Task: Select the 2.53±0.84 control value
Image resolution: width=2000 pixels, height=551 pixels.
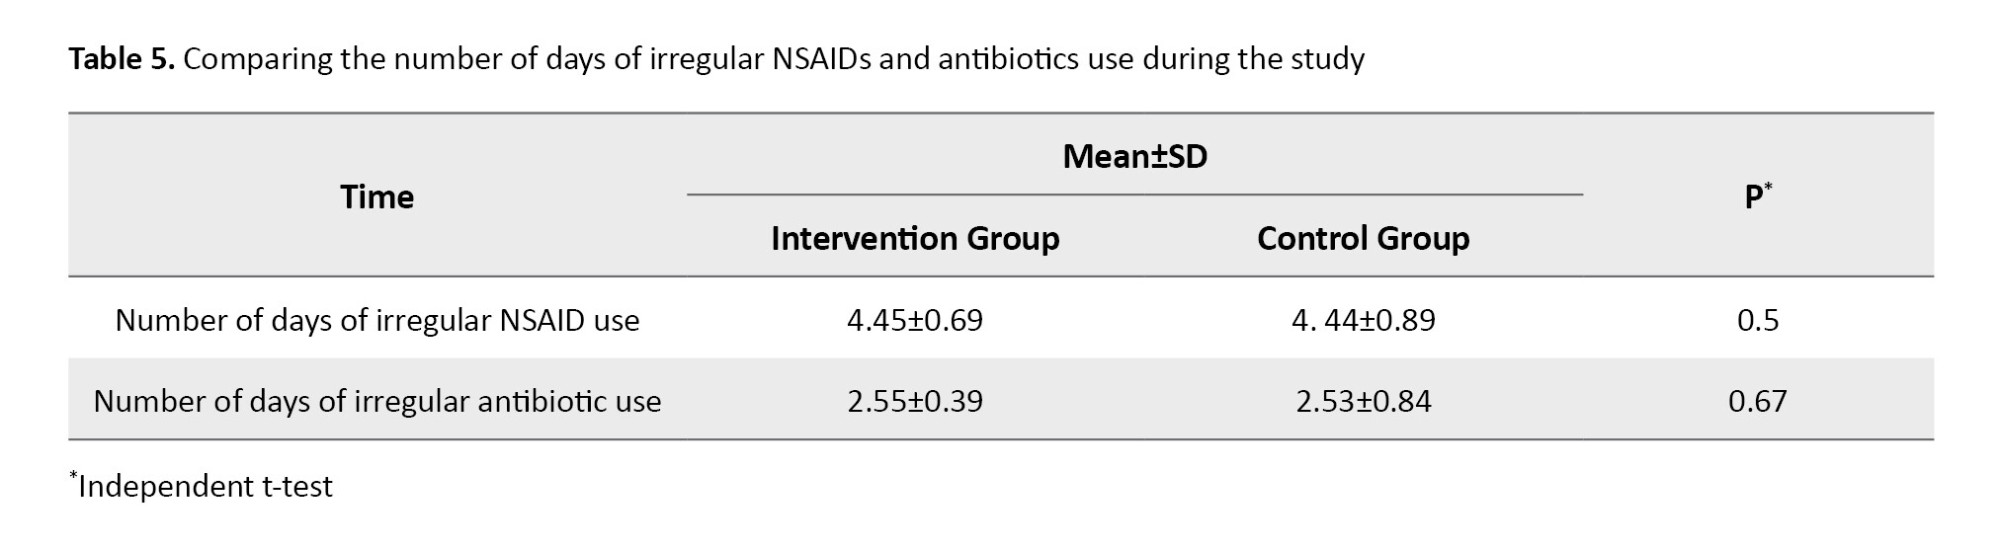Action: click(1362, 402)
